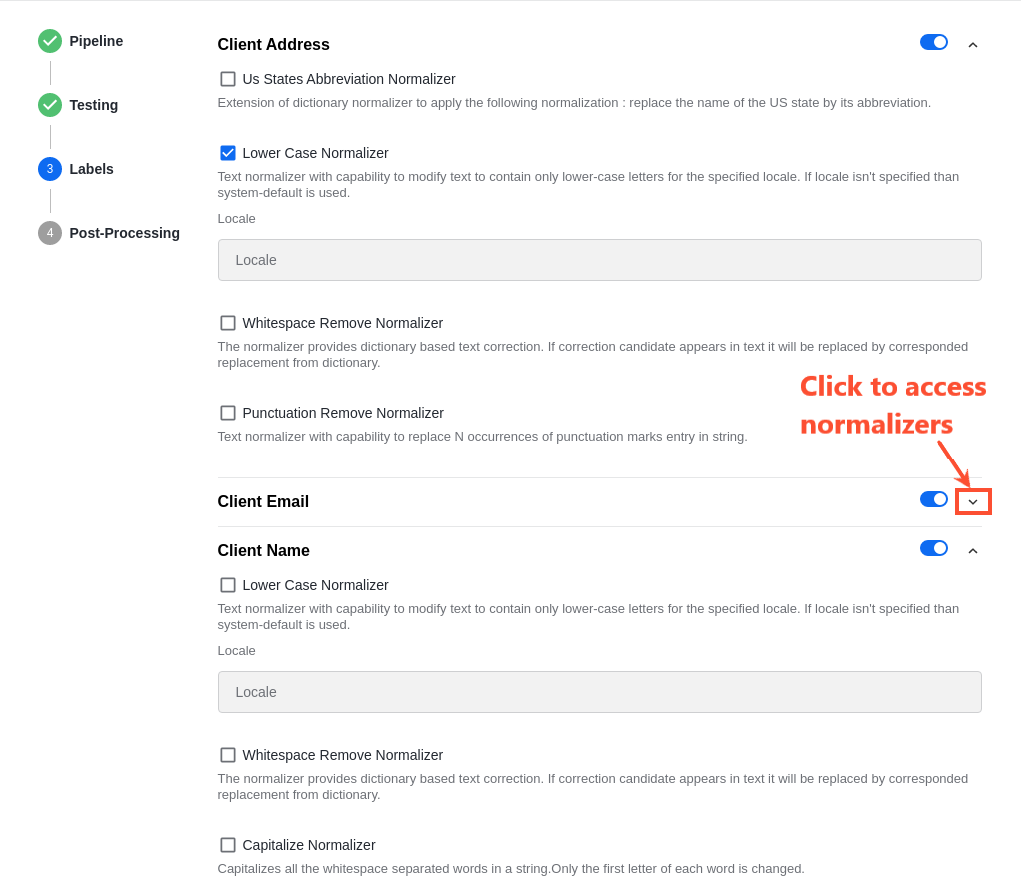Check Us States Abbreviation Normalizer checkbox
Viewport: 1021px width, 885px height.
[228, 79]
